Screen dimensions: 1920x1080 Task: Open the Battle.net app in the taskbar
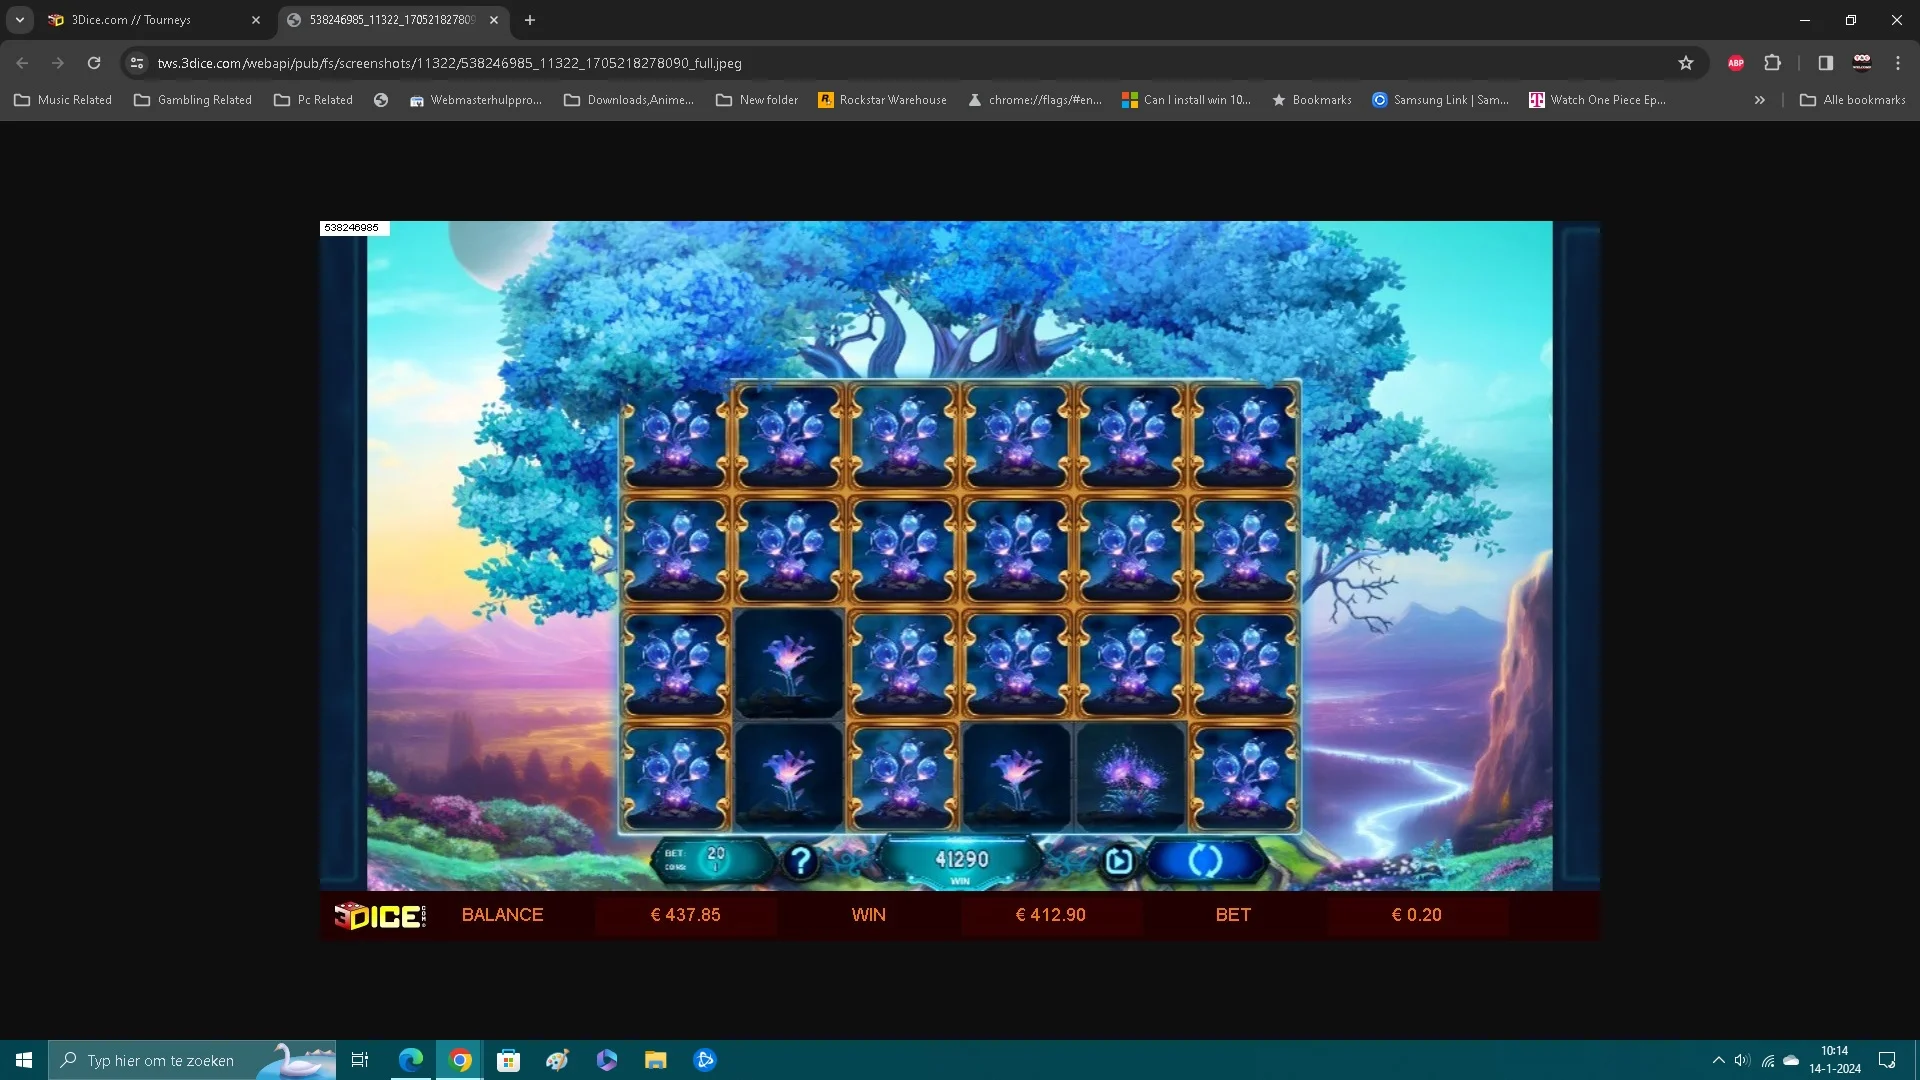point(705,1060)
